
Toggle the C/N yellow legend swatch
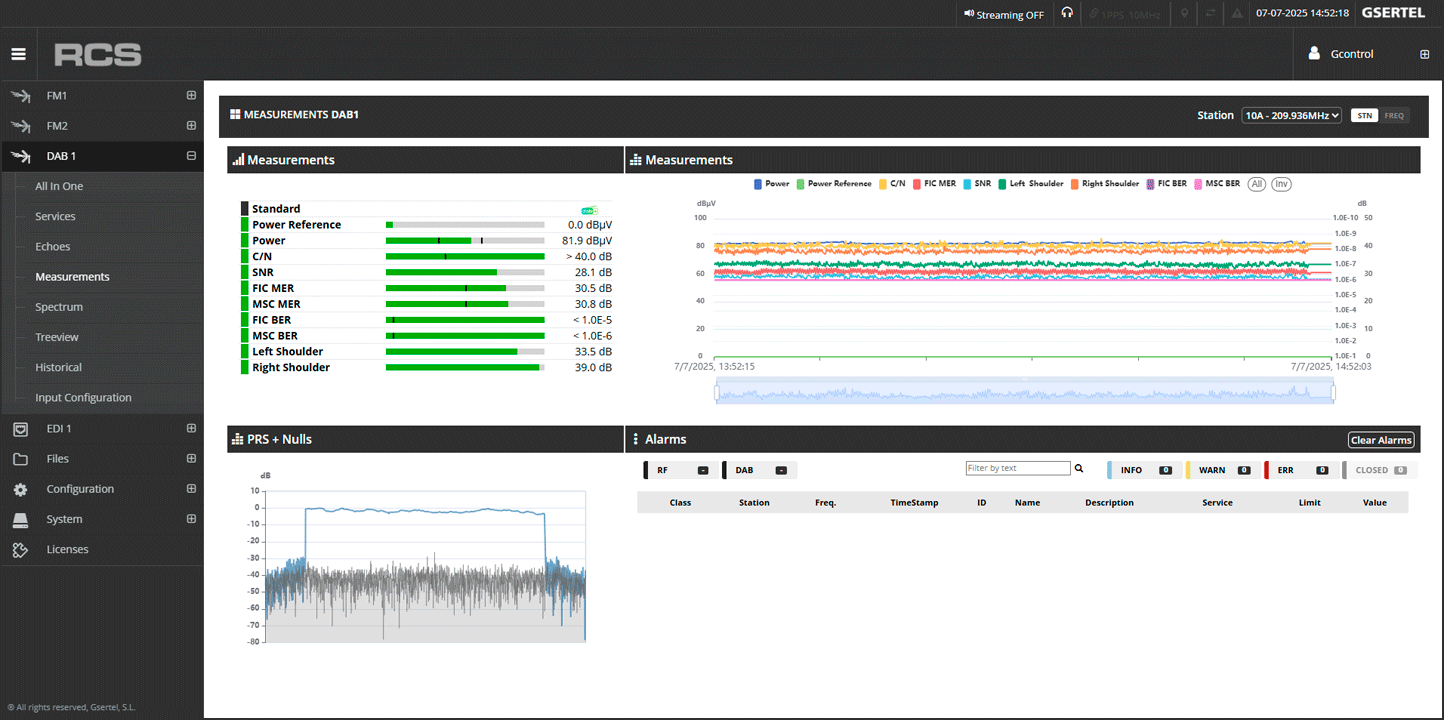point(883,184)
